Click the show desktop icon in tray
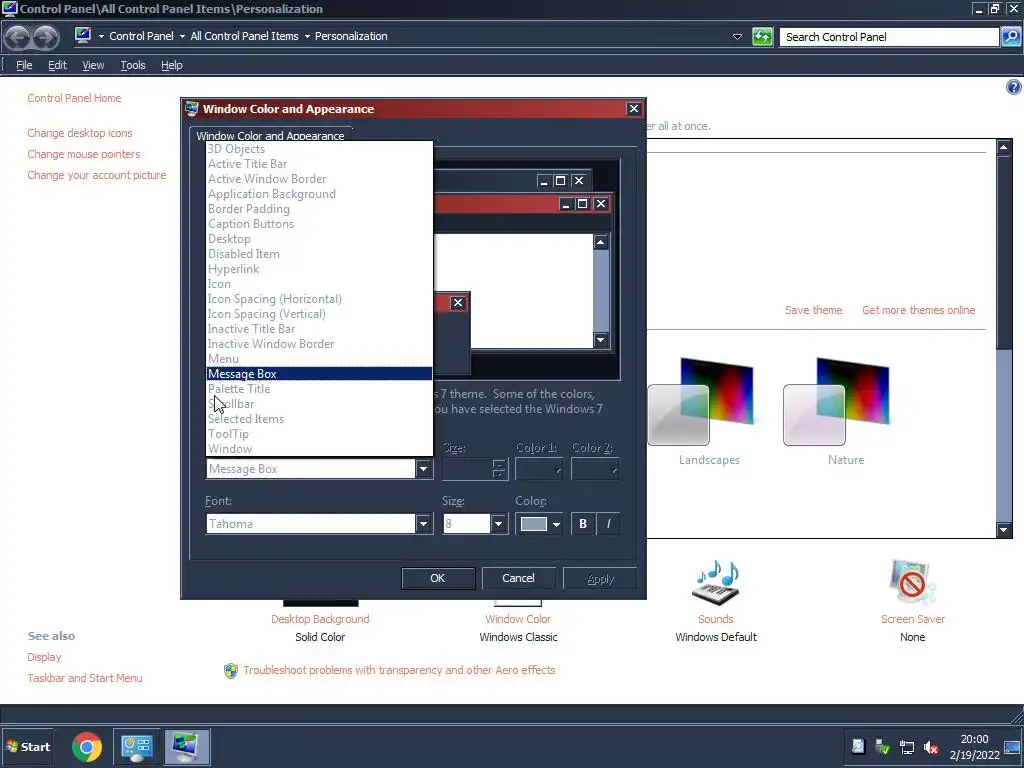 point(1013,747)
